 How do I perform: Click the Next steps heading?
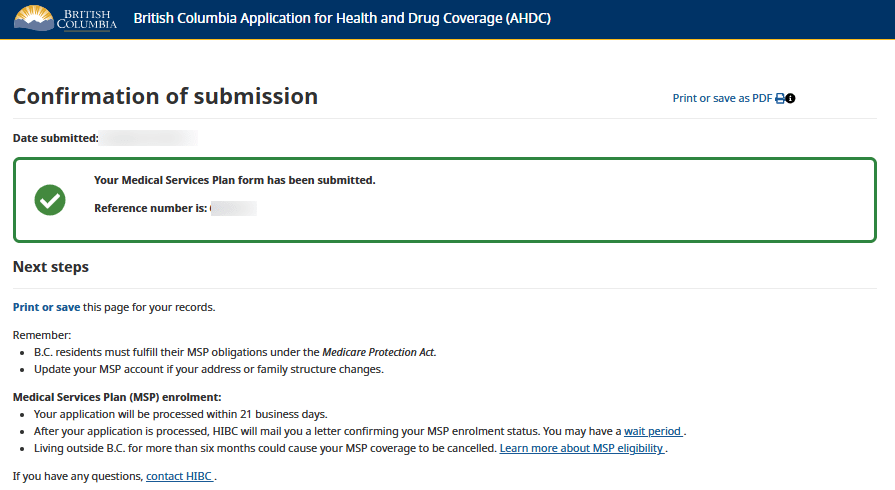tap(51, 267)
